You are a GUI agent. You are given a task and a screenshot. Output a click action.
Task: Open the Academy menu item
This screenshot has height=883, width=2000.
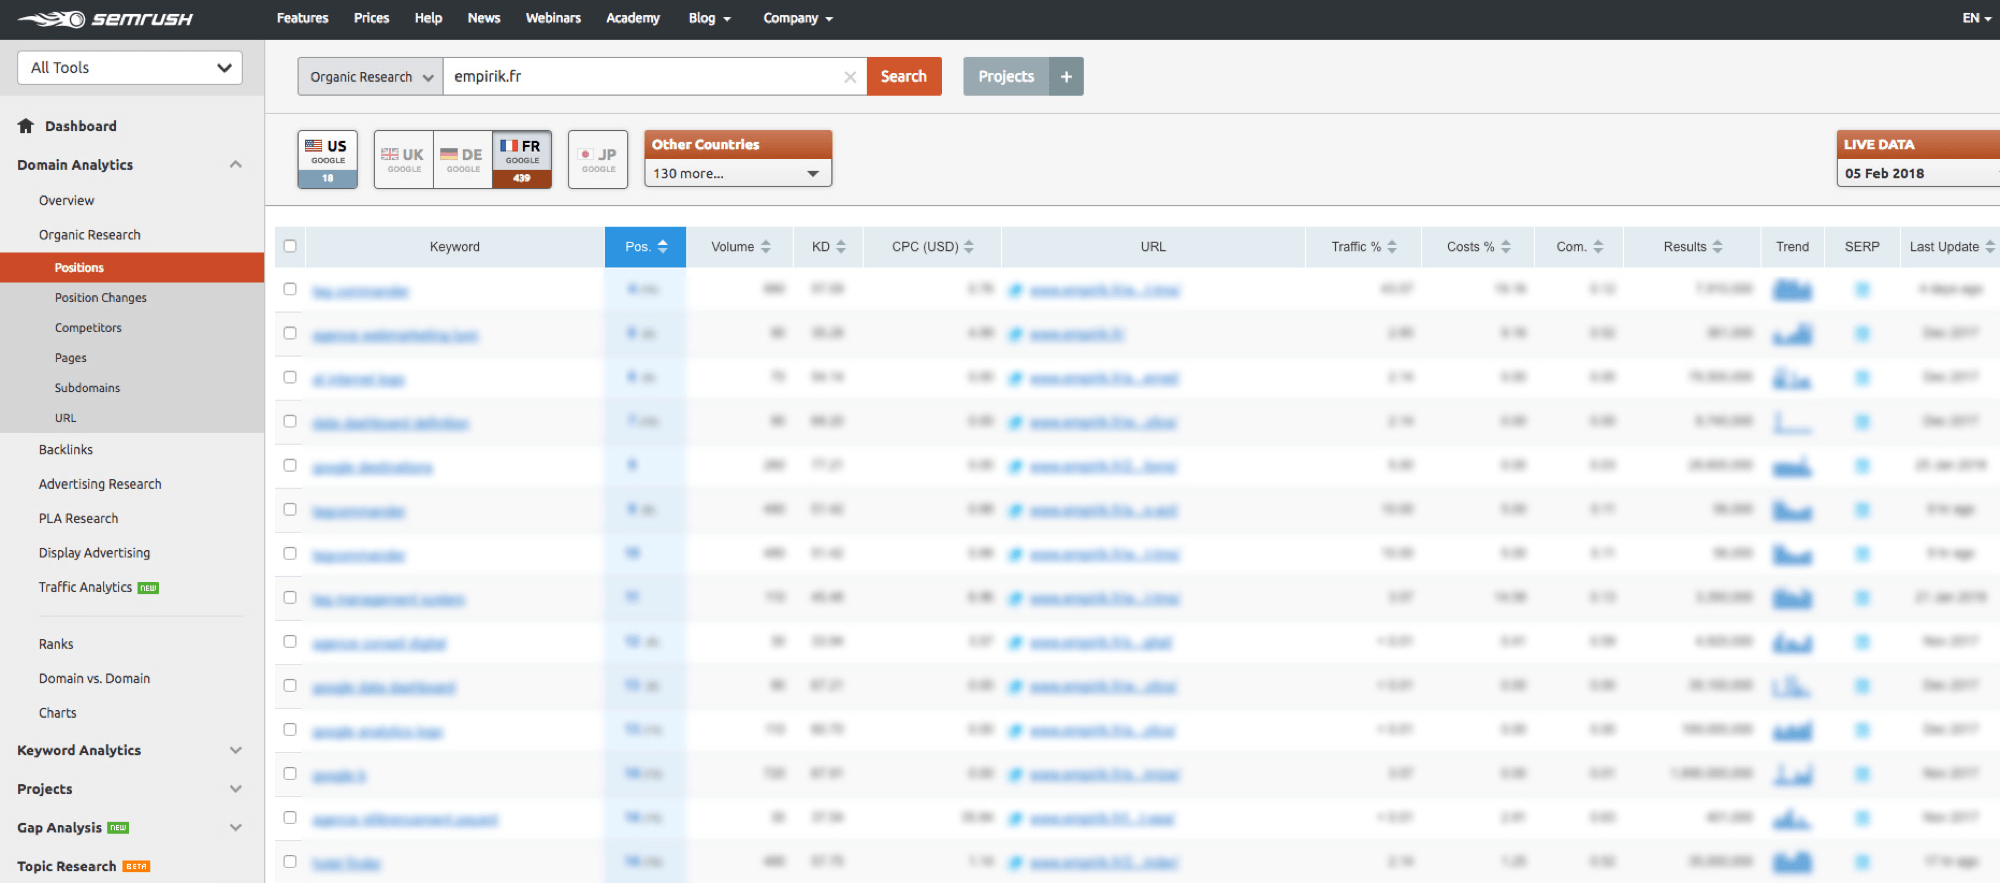click(633, 18)
